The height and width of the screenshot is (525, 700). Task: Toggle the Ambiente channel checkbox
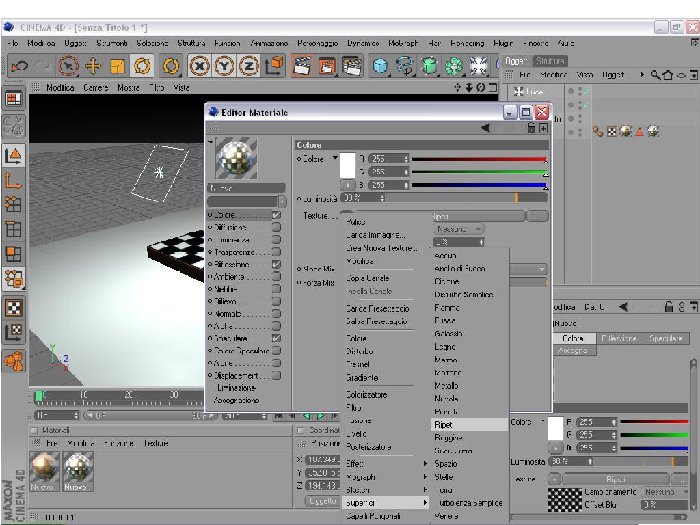pyautogui.click(x=276, y=276)
